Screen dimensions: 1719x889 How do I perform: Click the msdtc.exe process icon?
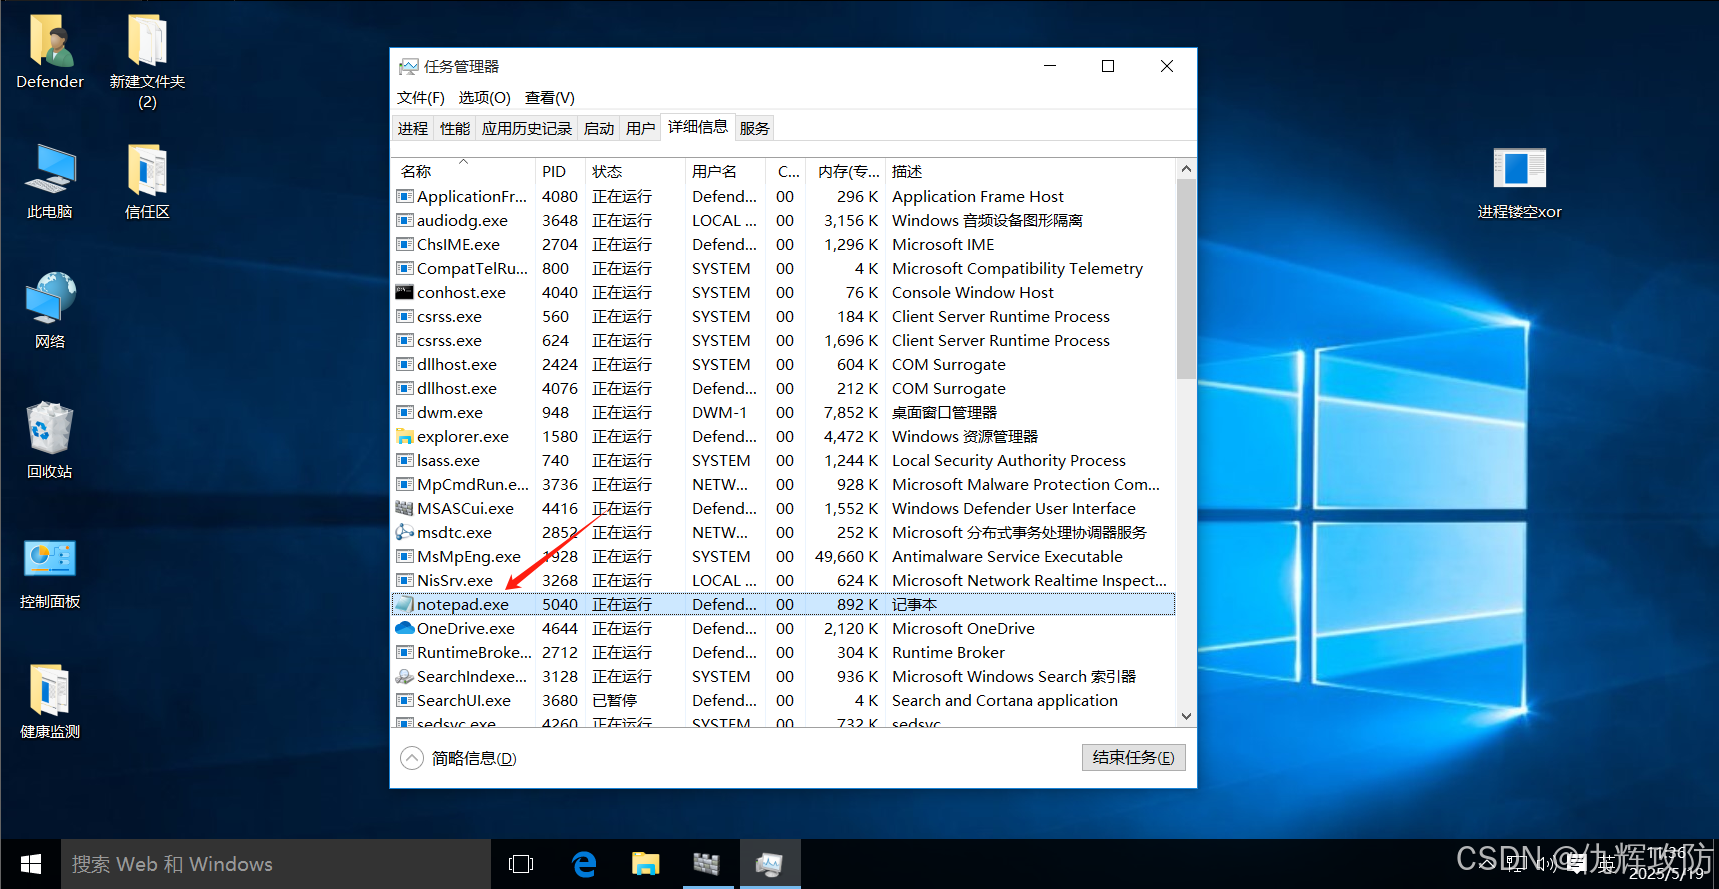[x=404, y=532]
